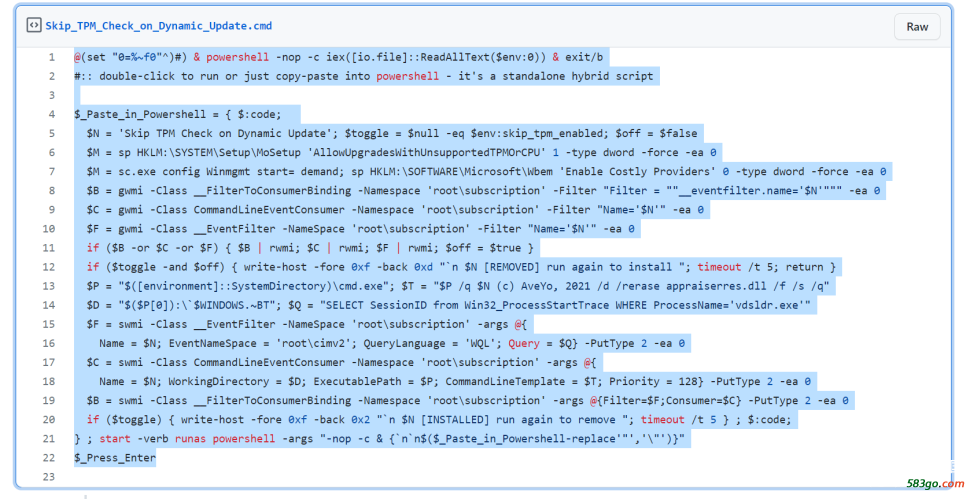Click '__FilterToConsumerBinding' on line 8
Screen dimensions: 970x499
tap(274, 190)
